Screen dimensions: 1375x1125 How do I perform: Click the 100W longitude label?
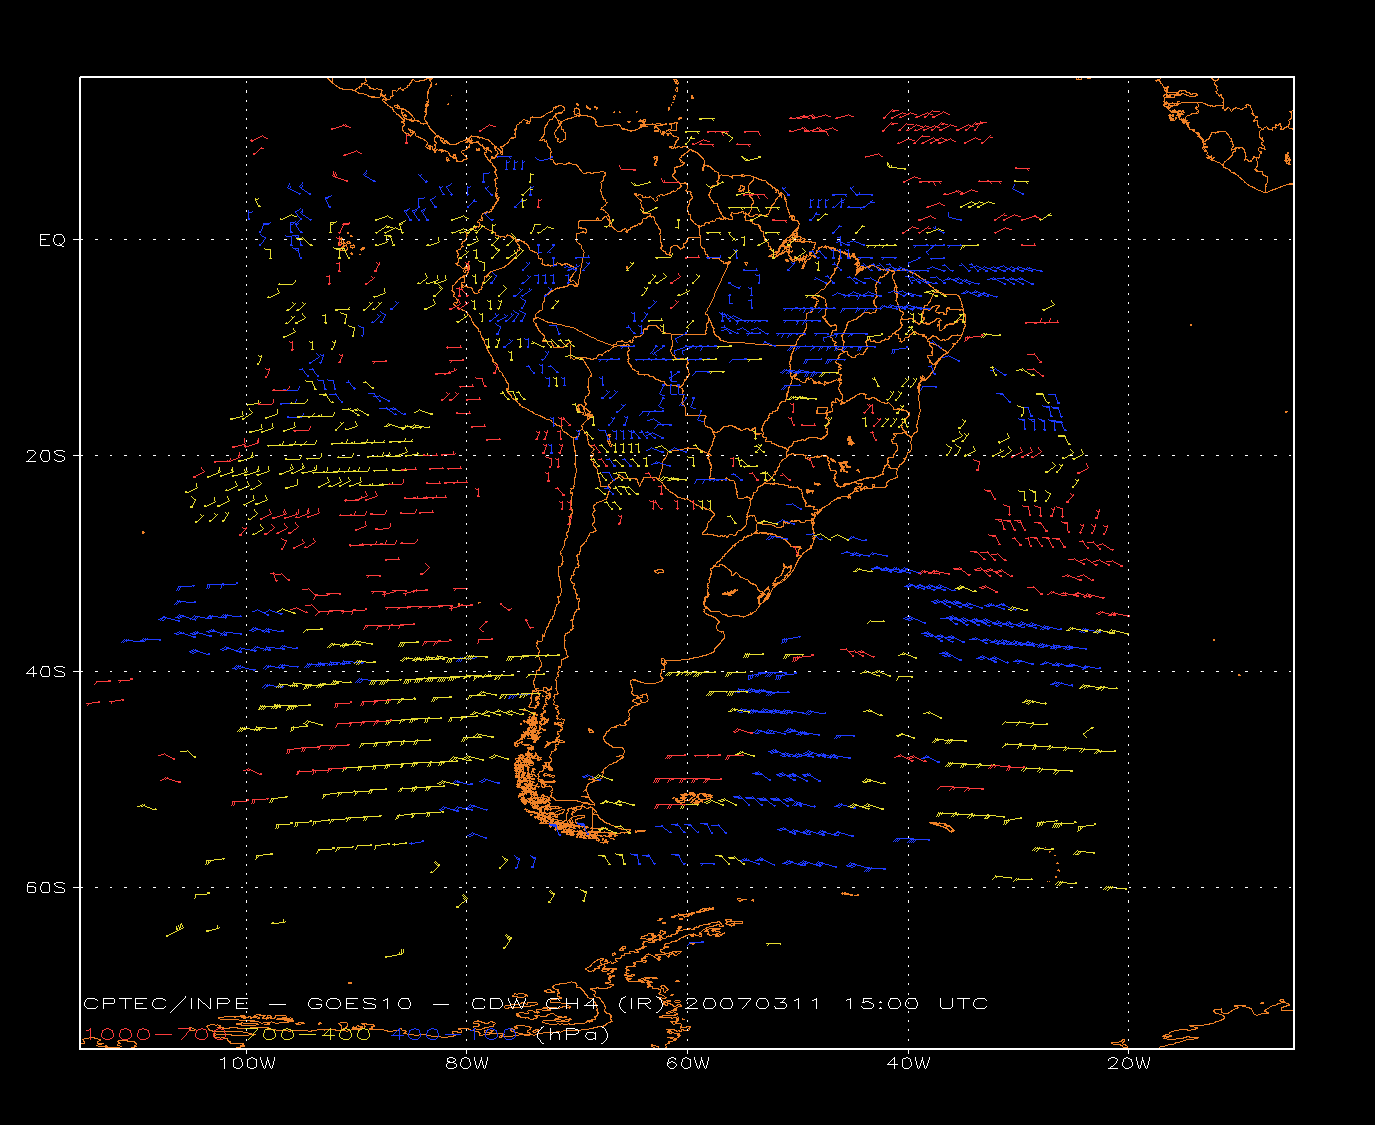click(247, 1063)
